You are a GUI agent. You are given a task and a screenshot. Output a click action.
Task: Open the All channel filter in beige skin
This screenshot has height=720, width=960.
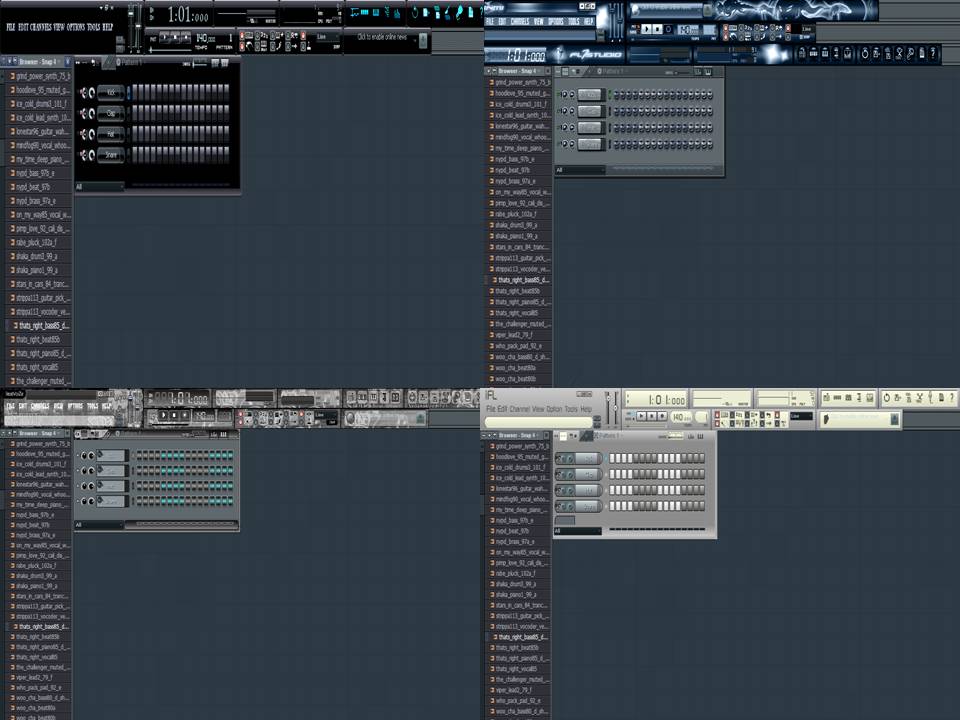[x=577, y=531]
